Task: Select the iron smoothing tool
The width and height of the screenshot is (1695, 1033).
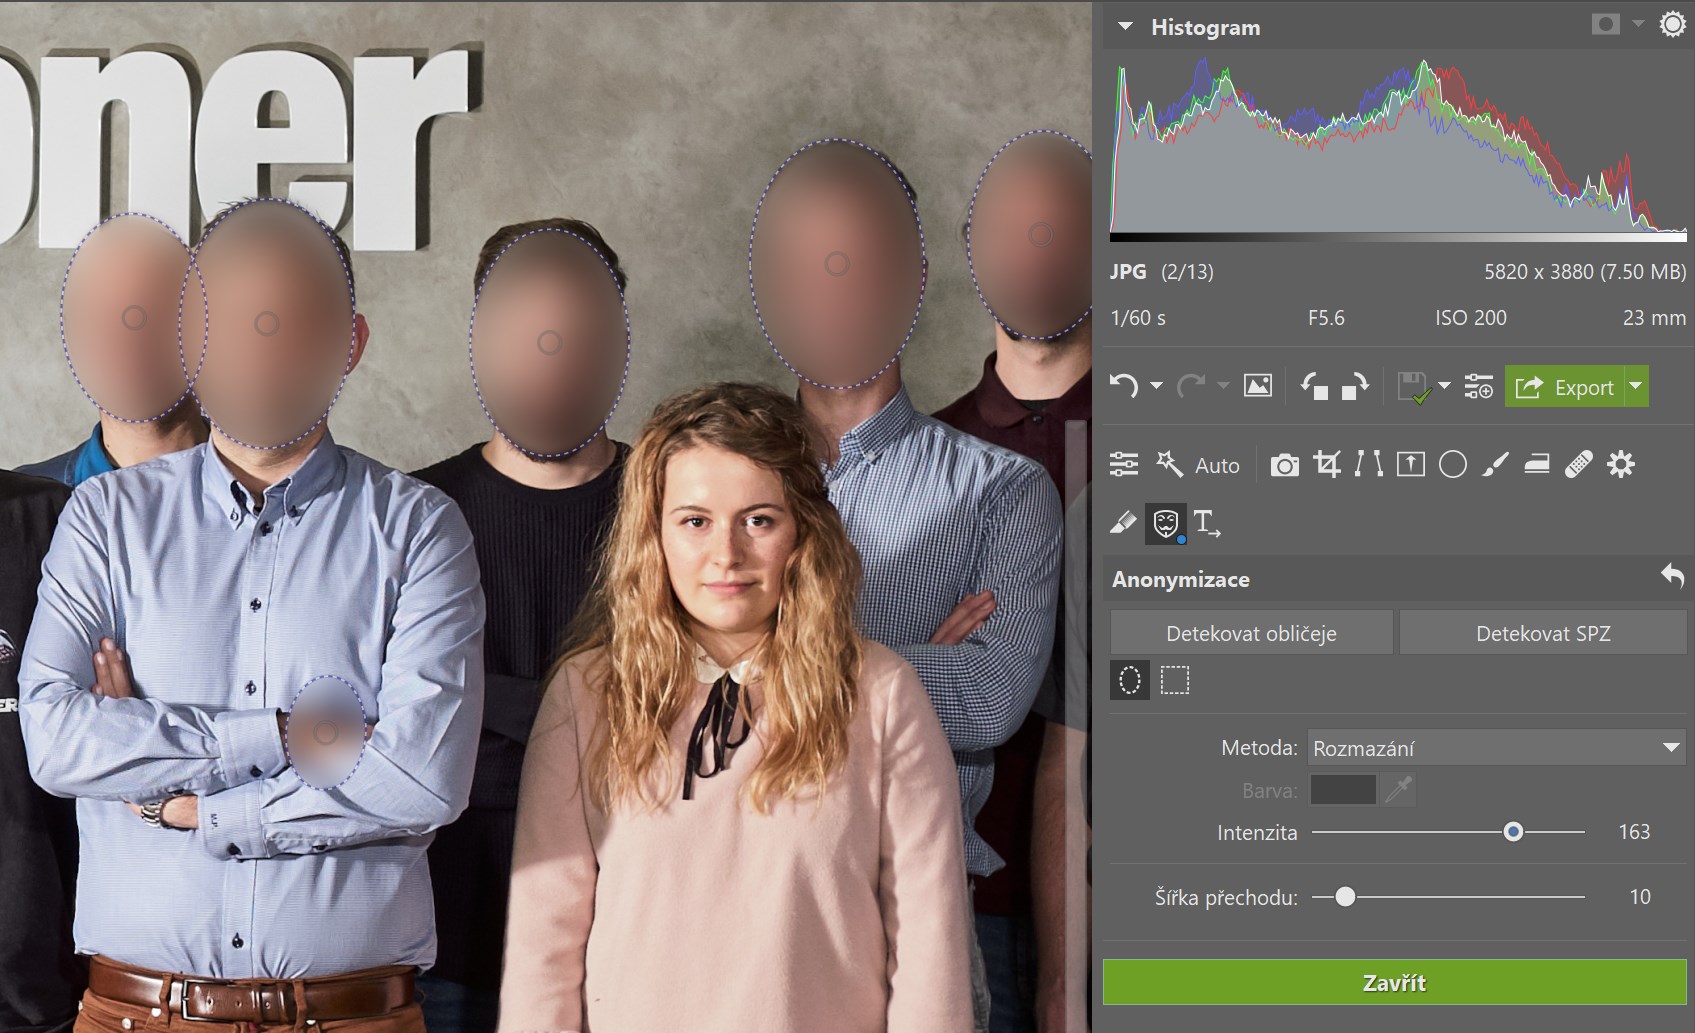Action: coord(1537,464)
